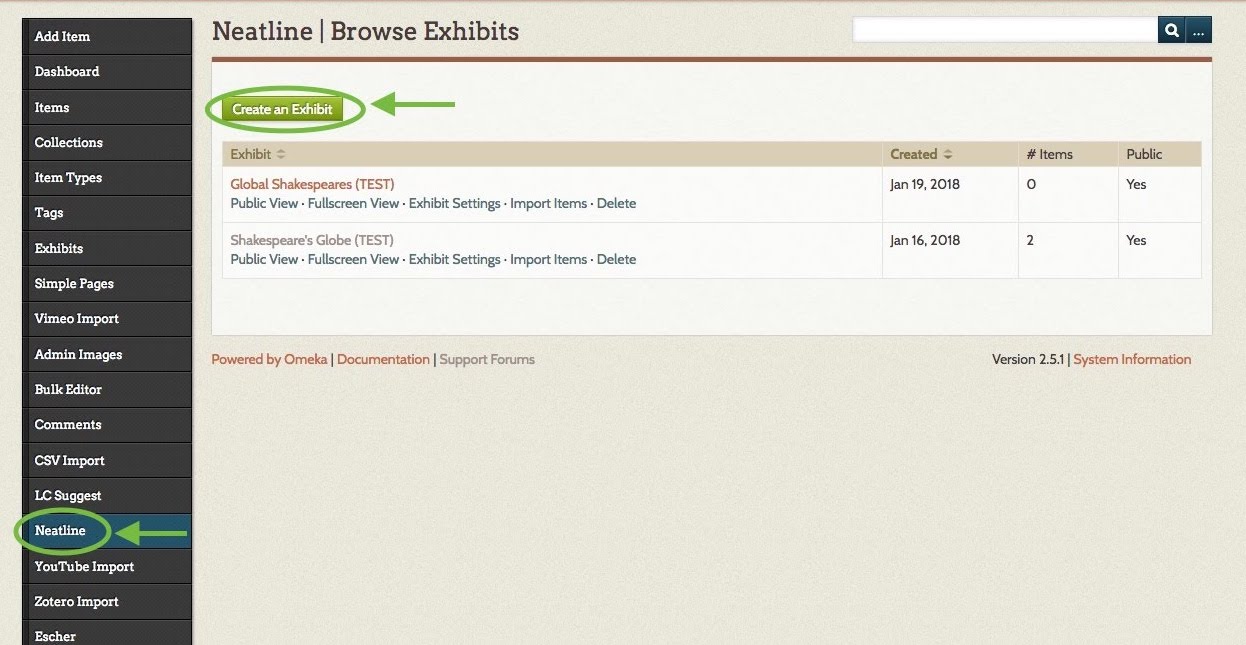This screenshot has height=645, width=1246.
Task: Click Import Items for Global Shakespeares
Action: (548, 203)
